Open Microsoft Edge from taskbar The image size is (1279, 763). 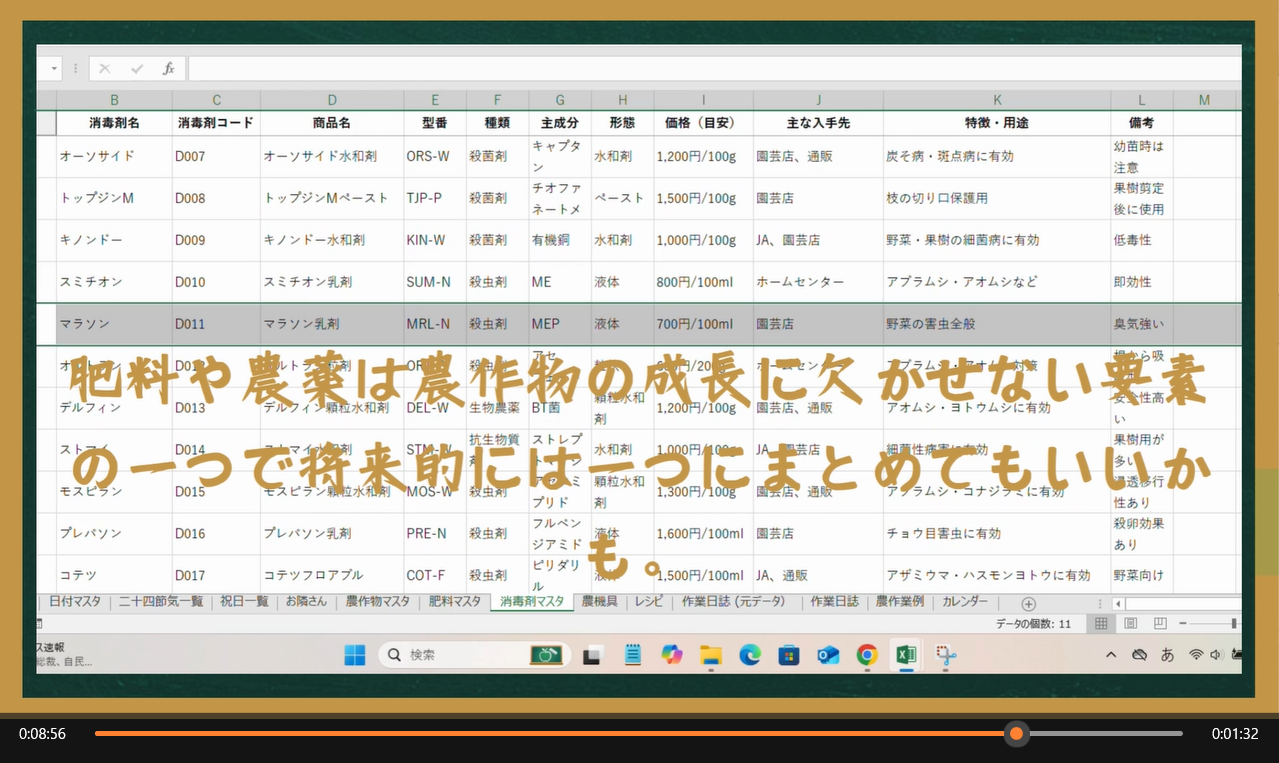[x=750, y=655]
